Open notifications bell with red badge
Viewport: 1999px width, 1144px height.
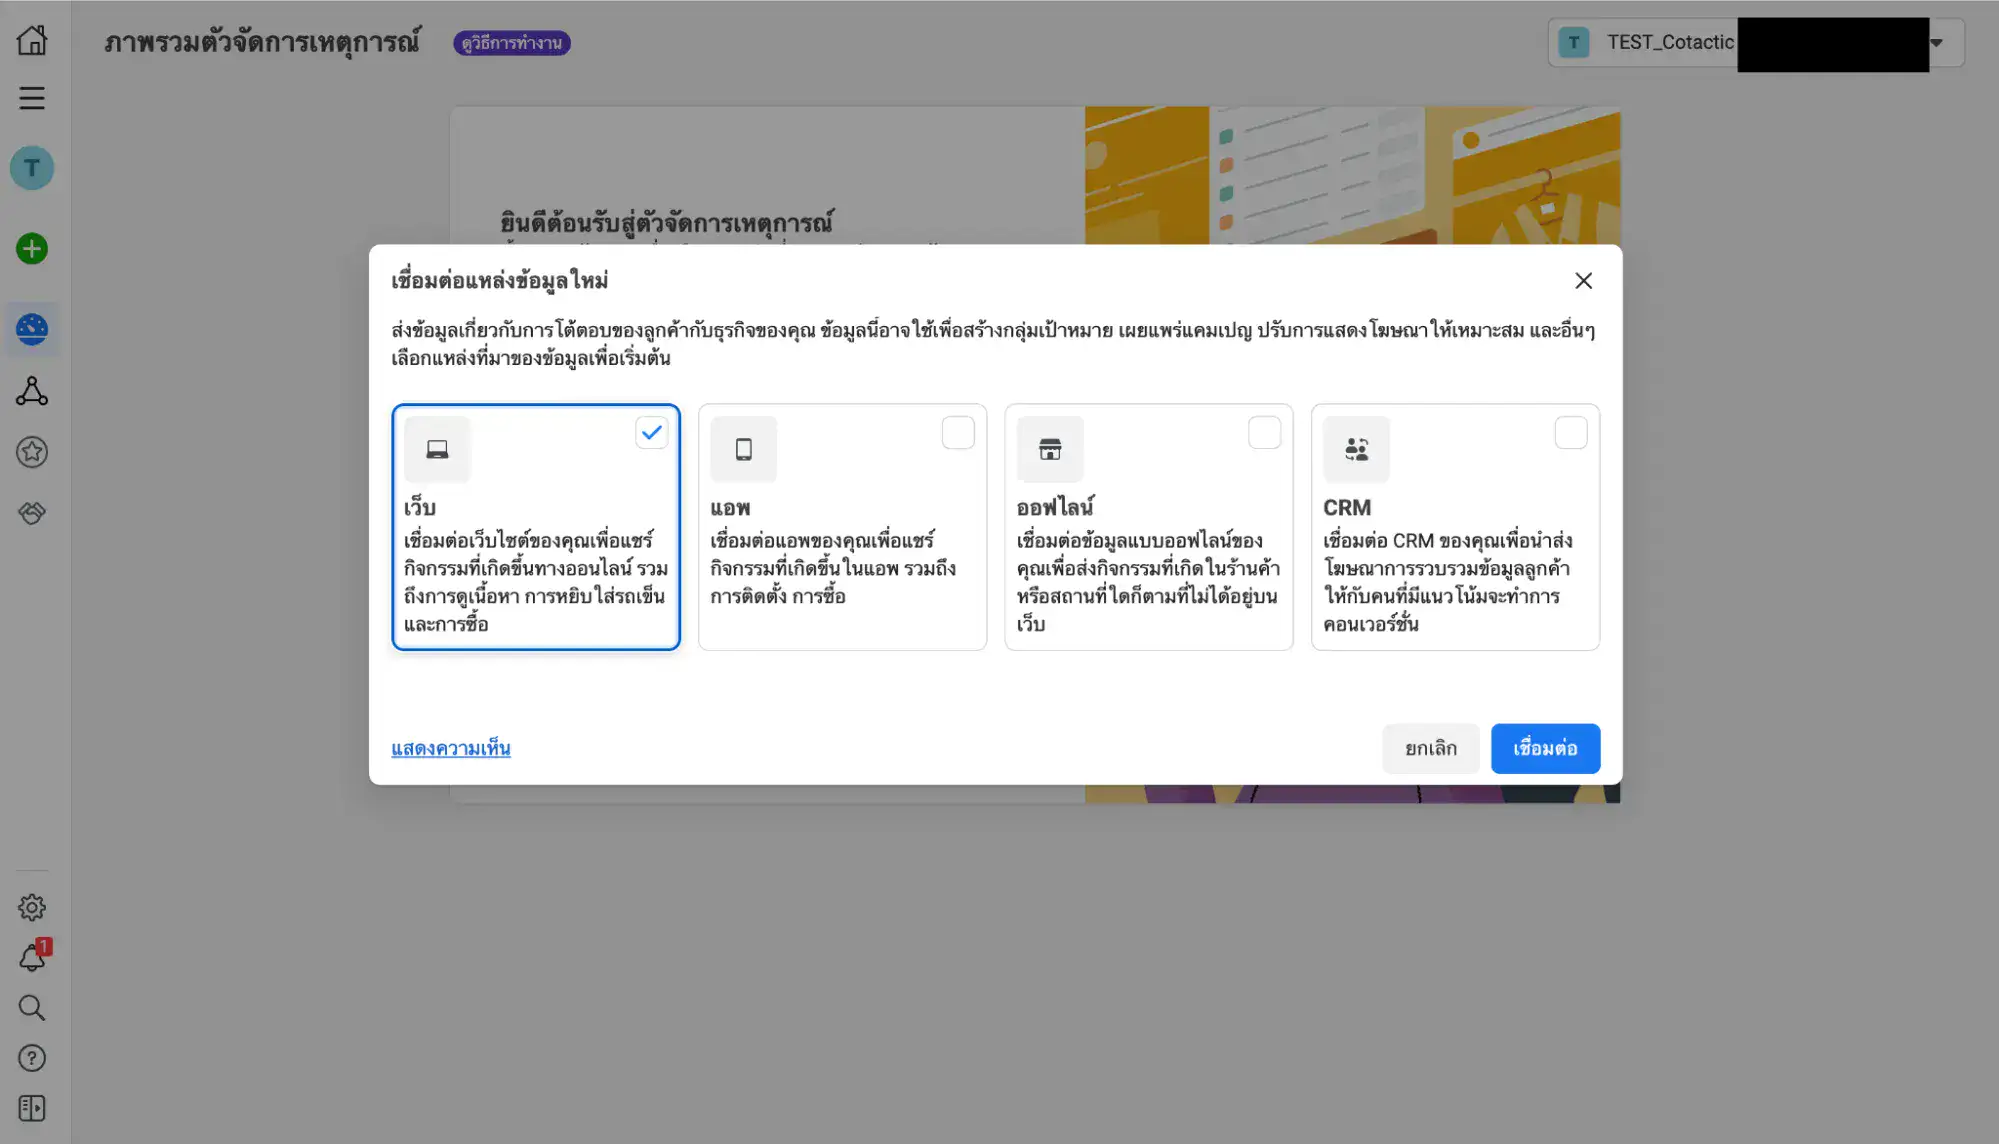(x=32, y=958)
